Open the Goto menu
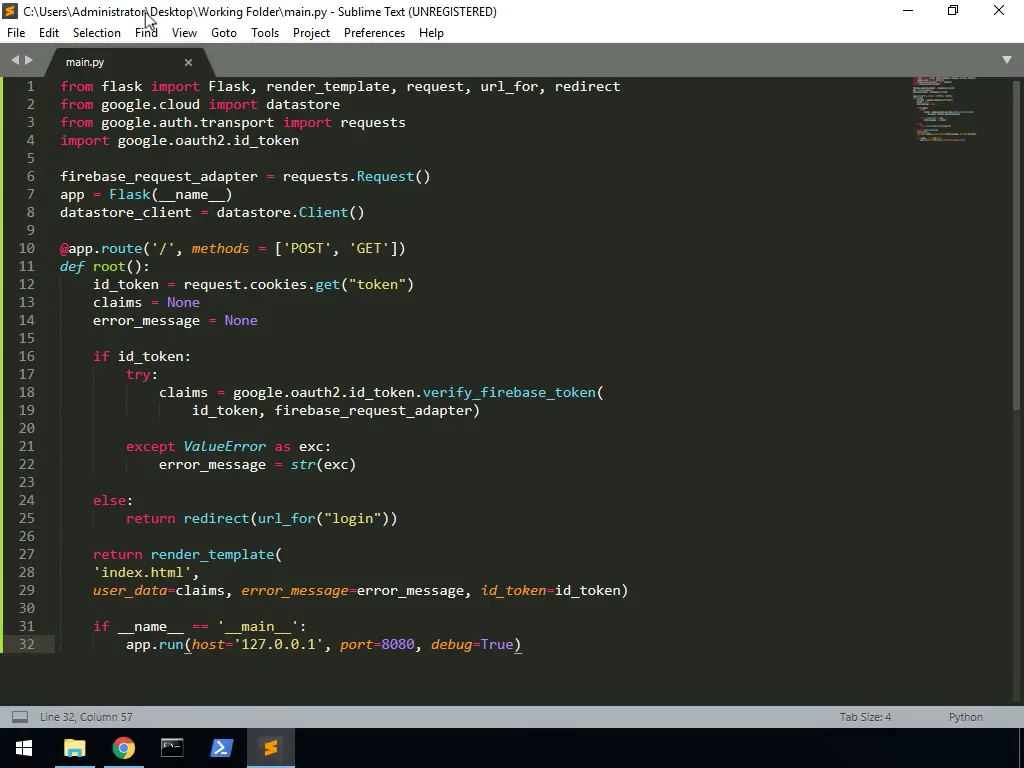 (224, 33)
